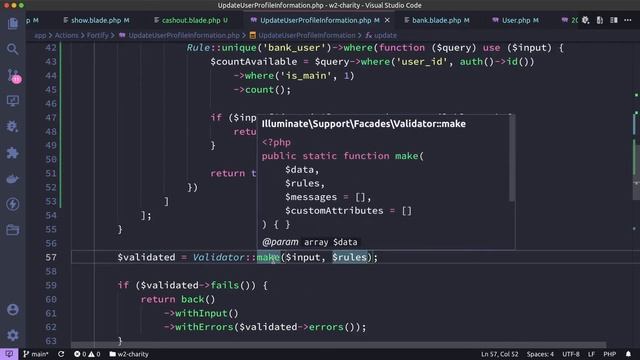Open the Thunder Client lightning icon

coord(13,204)
